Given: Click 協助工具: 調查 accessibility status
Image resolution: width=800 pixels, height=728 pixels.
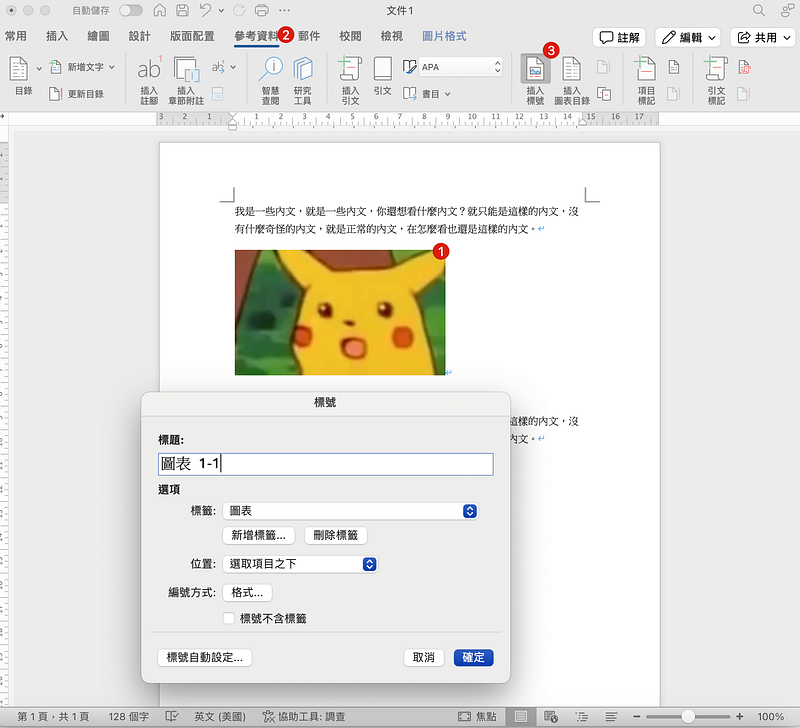Looking at the screenshot, I should [x=304, y=716].
